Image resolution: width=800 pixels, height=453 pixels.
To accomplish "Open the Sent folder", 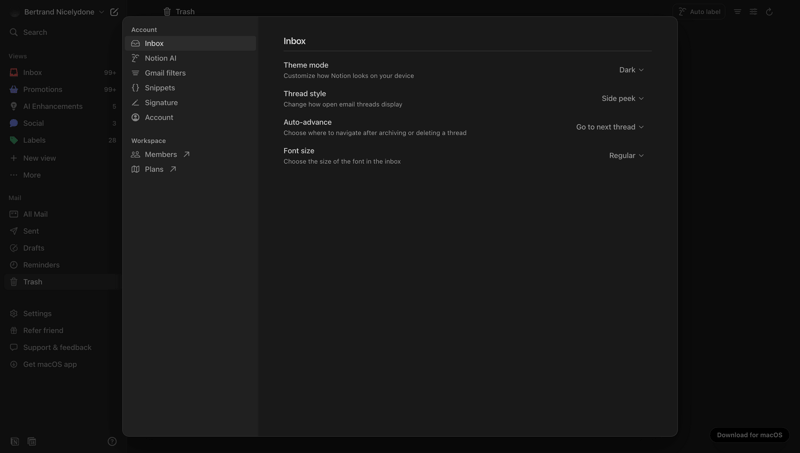I will (61, 231).
